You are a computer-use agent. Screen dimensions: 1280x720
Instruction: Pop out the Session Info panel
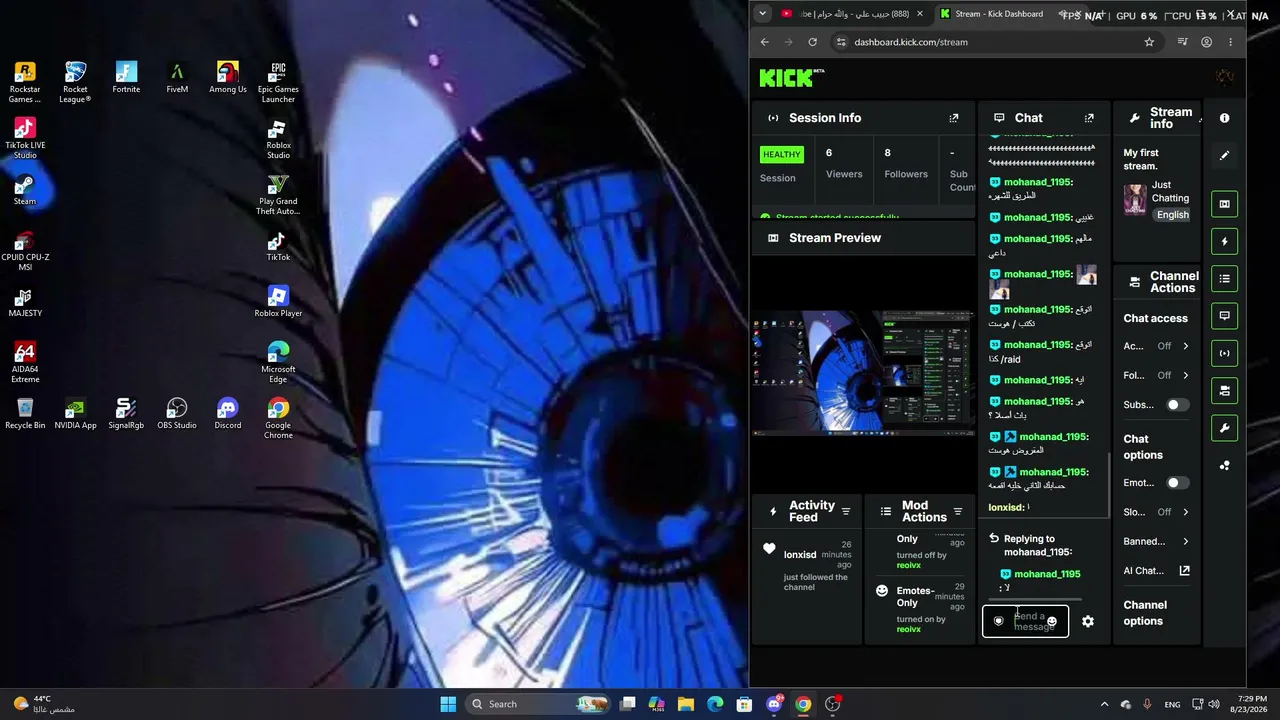(x=953, y=118)
